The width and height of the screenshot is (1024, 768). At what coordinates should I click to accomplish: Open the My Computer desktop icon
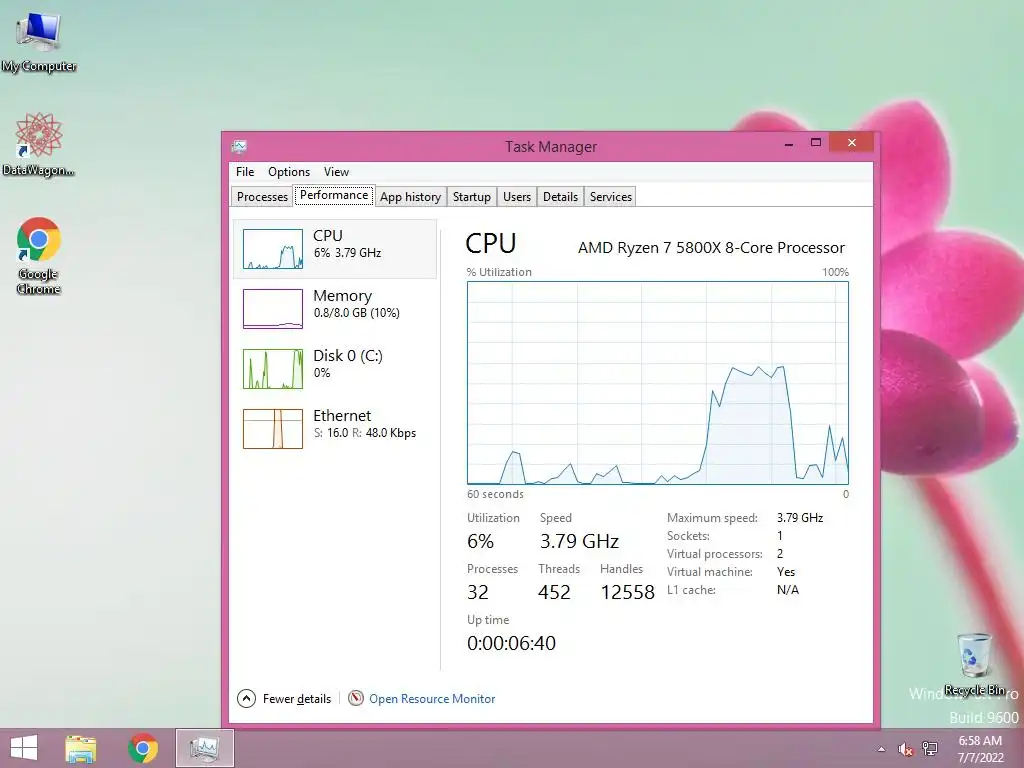[x=39, y=40]
